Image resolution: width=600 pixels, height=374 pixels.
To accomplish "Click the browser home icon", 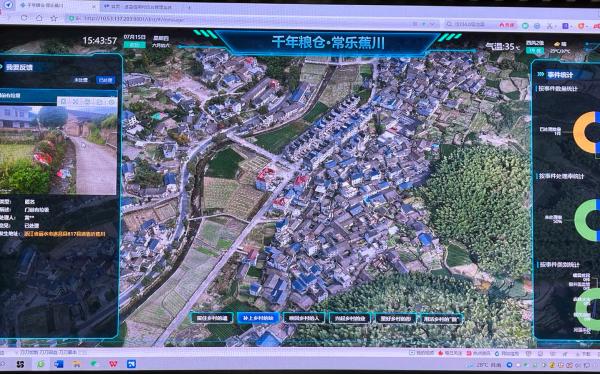I will tap(39, 18).
